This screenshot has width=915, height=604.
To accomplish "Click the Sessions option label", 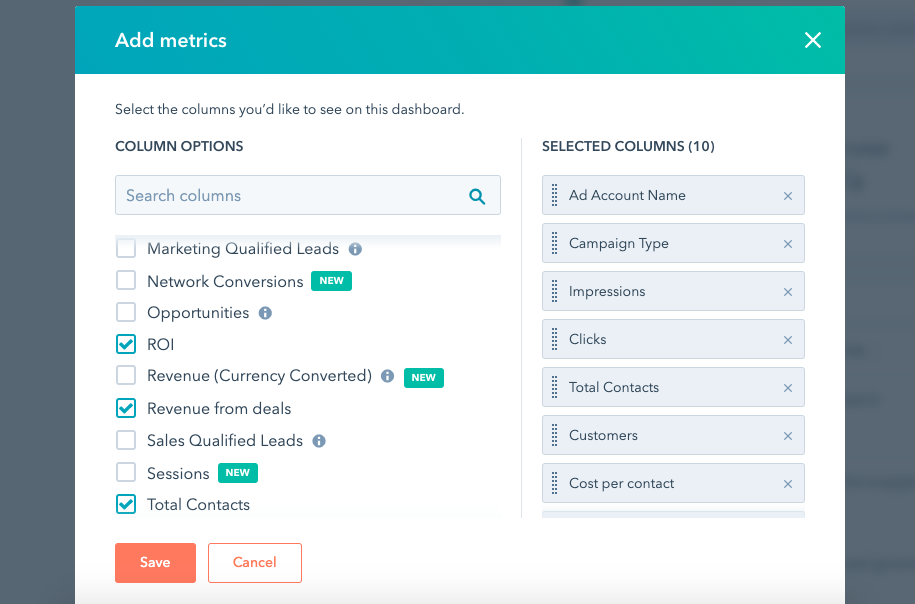I will [x=178, y=473].
